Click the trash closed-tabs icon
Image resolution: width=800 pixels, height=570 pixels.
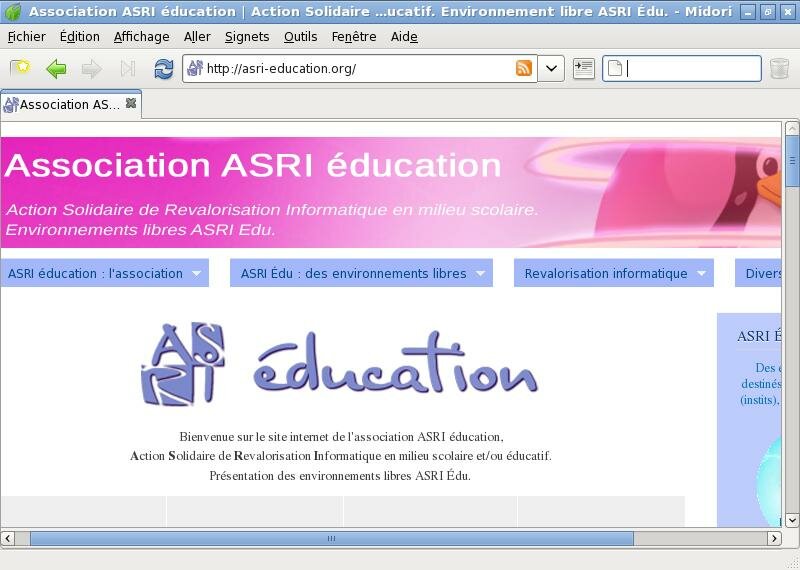(x=779, y=68)
